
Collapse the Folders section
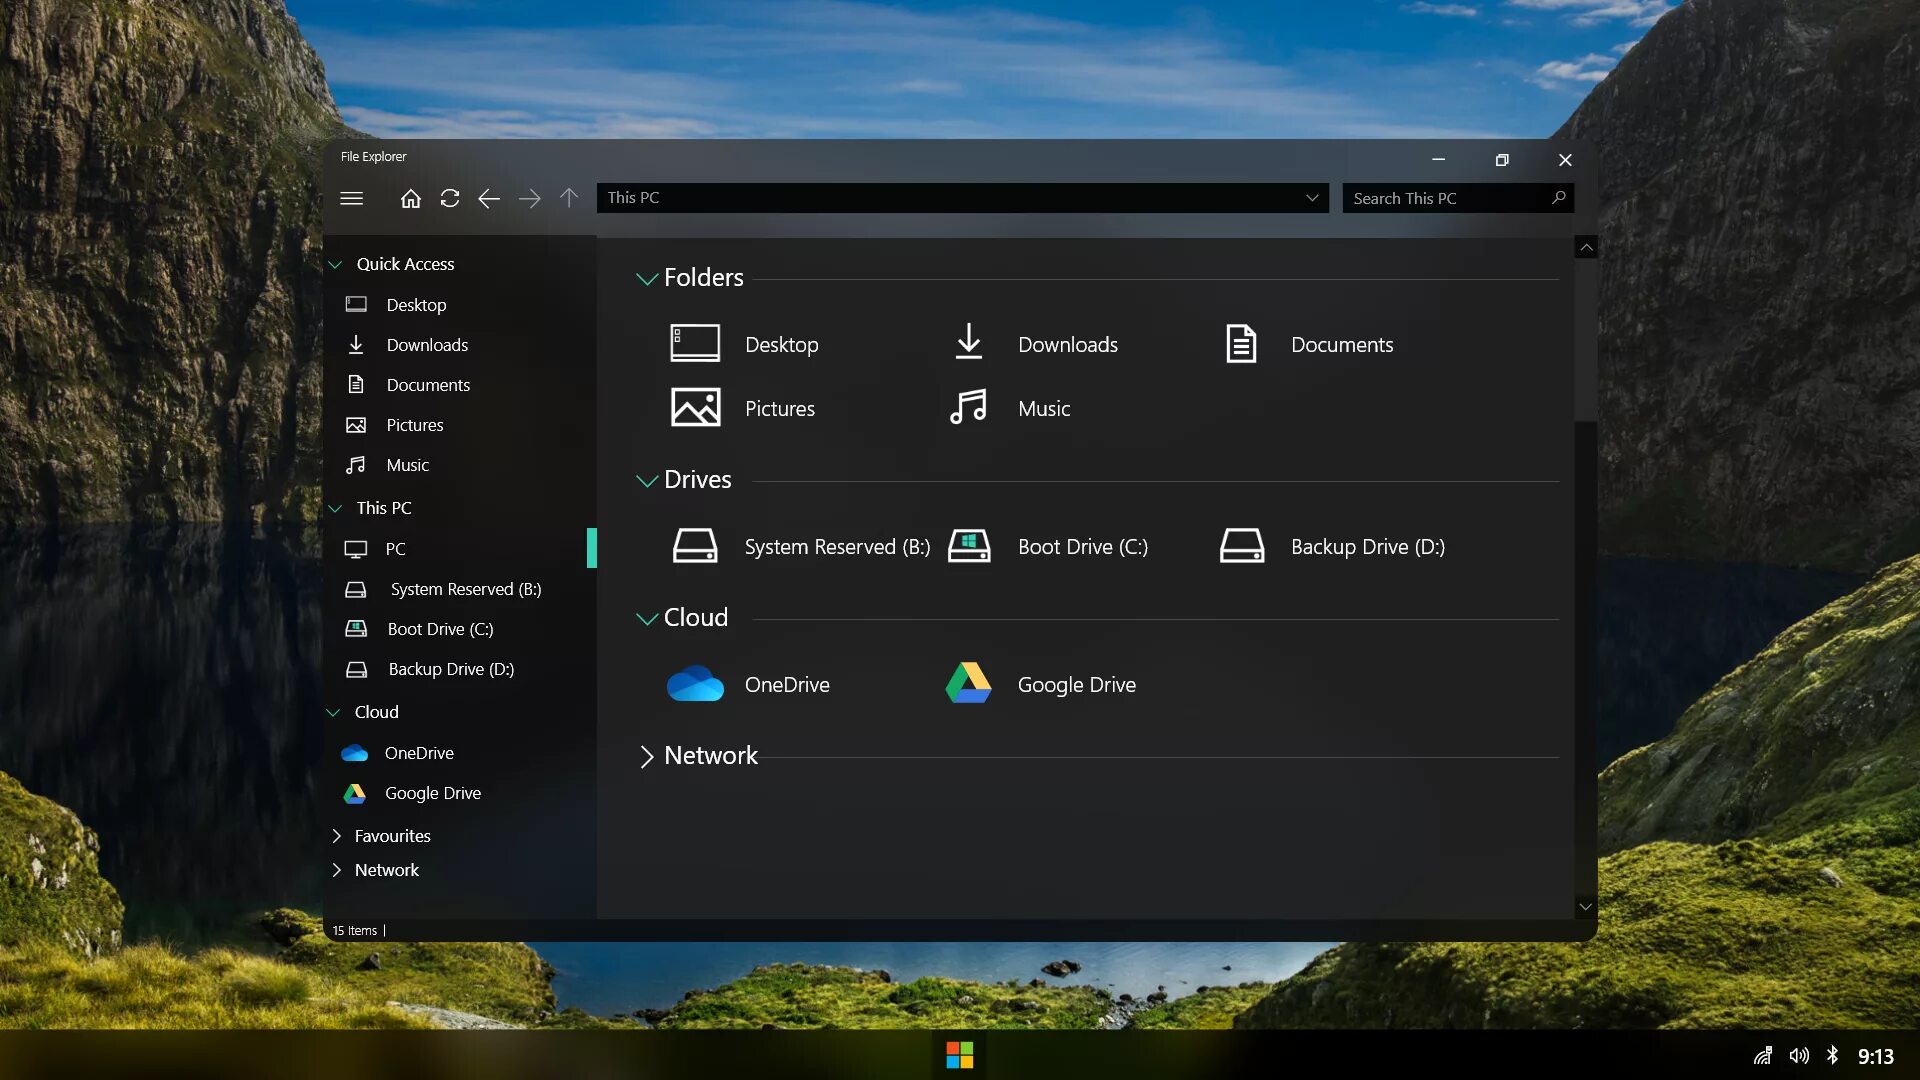[647, 278]
